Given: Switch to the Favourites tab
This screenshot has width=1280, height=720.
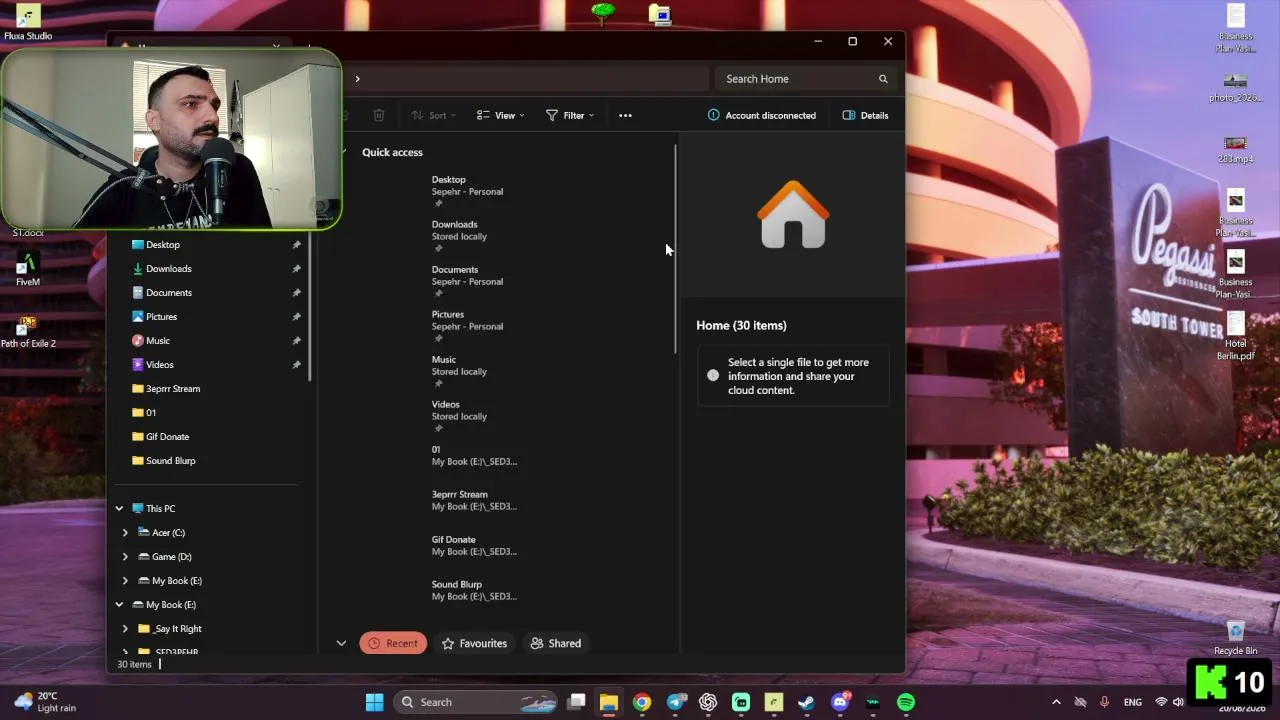Looking at the screenshot, I should tap(475, 643).
